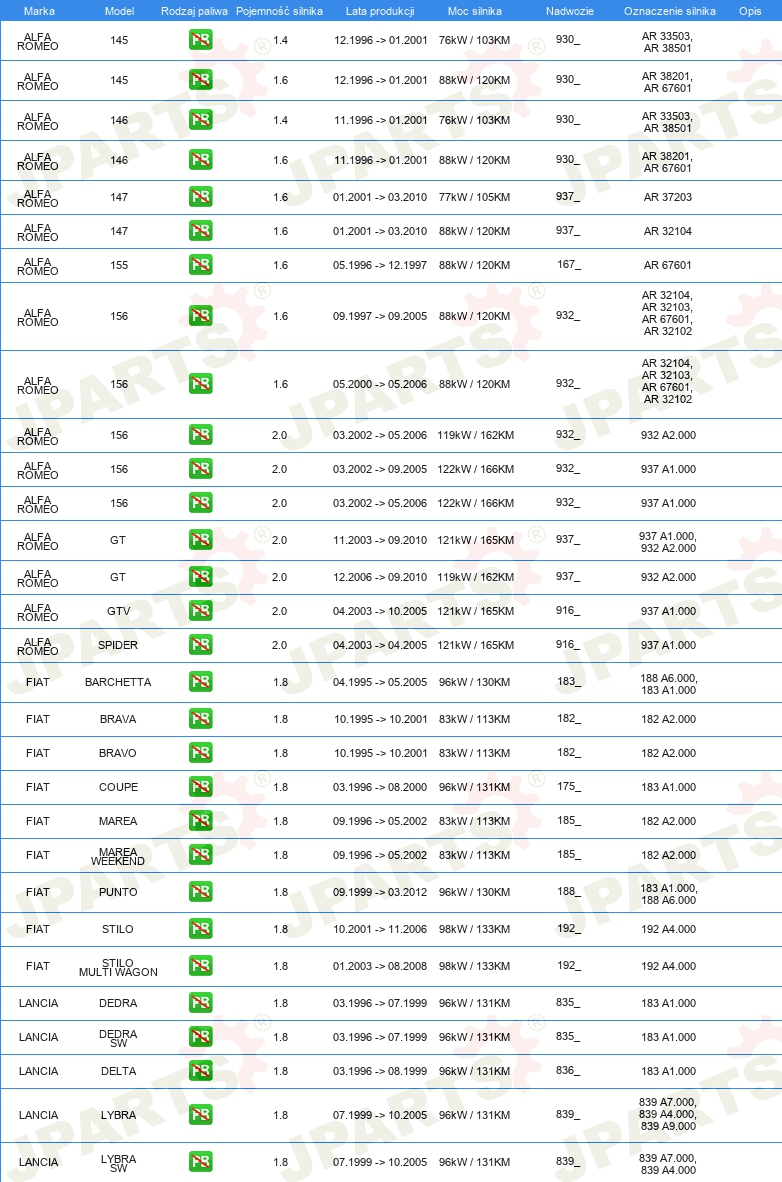Select the fuel icon for Lancia DEDRA SW
This screenshot has width=782, height=1182.
click(x=201, y=1037)
